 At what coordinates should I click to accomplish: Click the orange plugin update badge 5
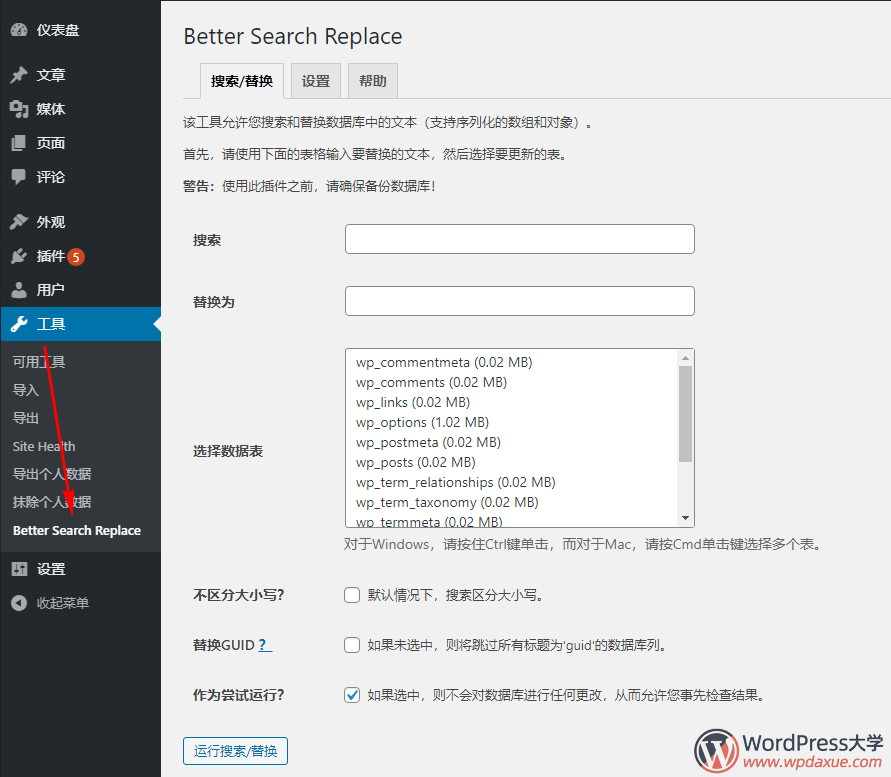tap(76, 257)
